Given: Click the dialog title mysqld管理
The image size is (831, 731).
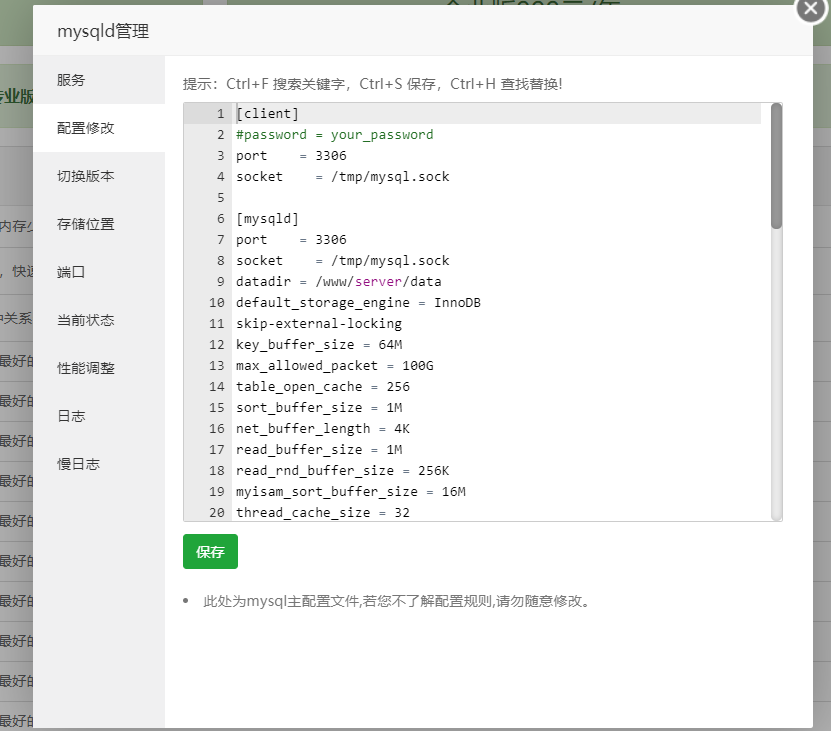Looking at the screenshot, I should coord(103,31).
